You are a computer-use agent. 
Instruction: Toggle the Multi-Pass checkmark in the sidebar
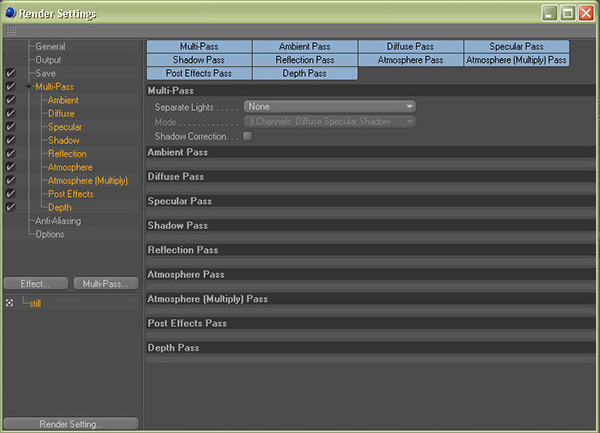(x=10, y=87)
